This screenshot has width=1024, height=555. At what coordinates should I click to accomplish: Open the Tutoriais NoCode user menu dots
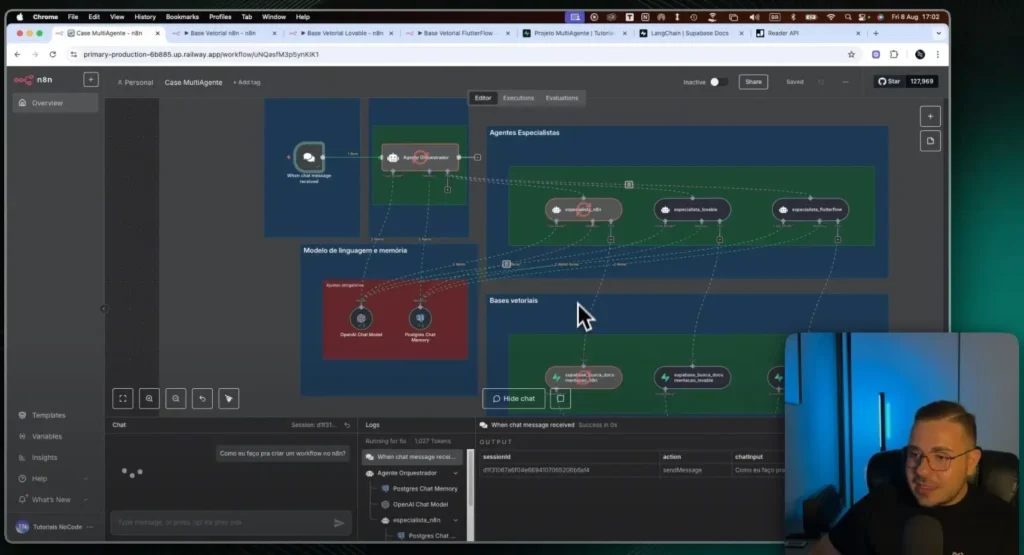coord(90,527)
